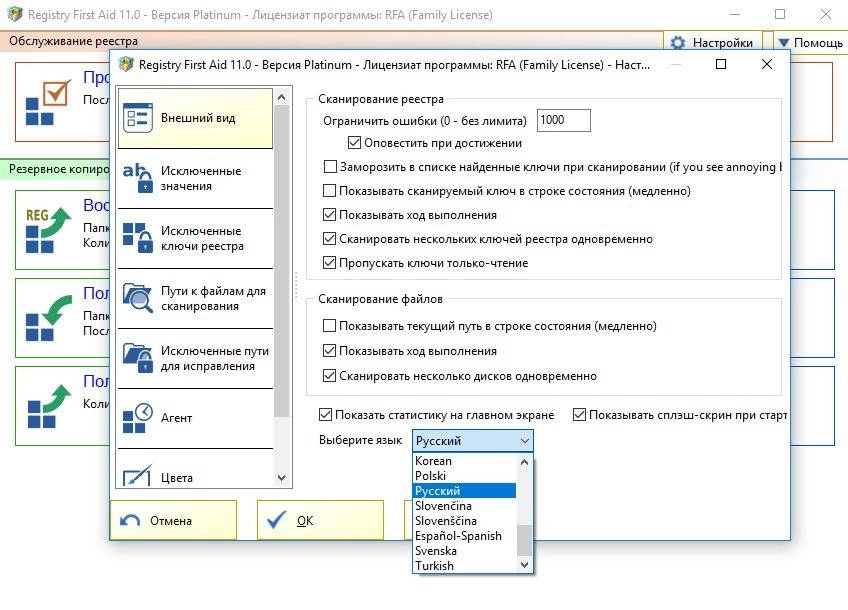Open the Цвета settings section
848x610 pixels.
195,468
